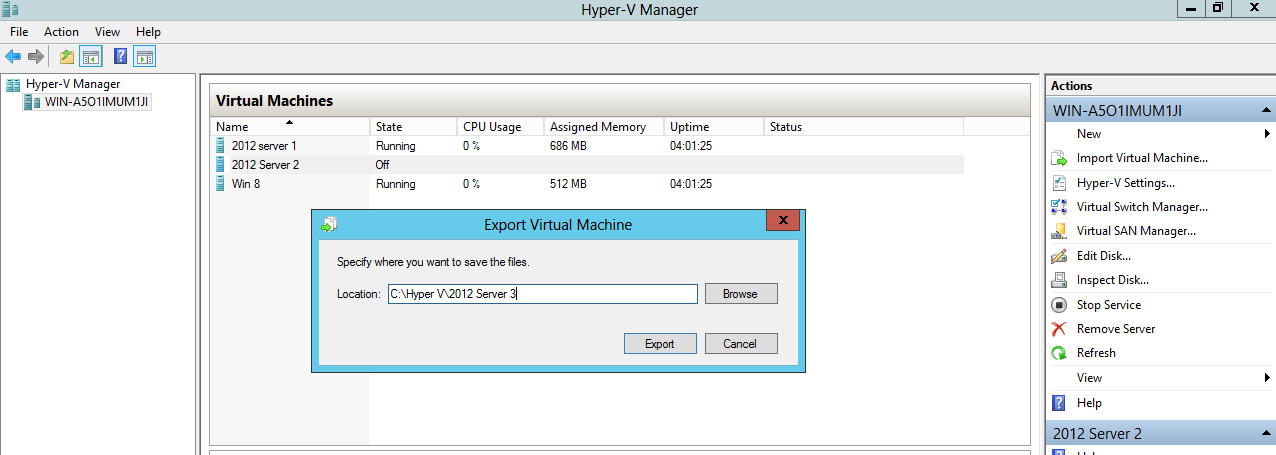Click the server icon beside WIN-A5O1IMUM1JI in tree
The height and width of the screenshot is (455, 1276).
(32, 102)
